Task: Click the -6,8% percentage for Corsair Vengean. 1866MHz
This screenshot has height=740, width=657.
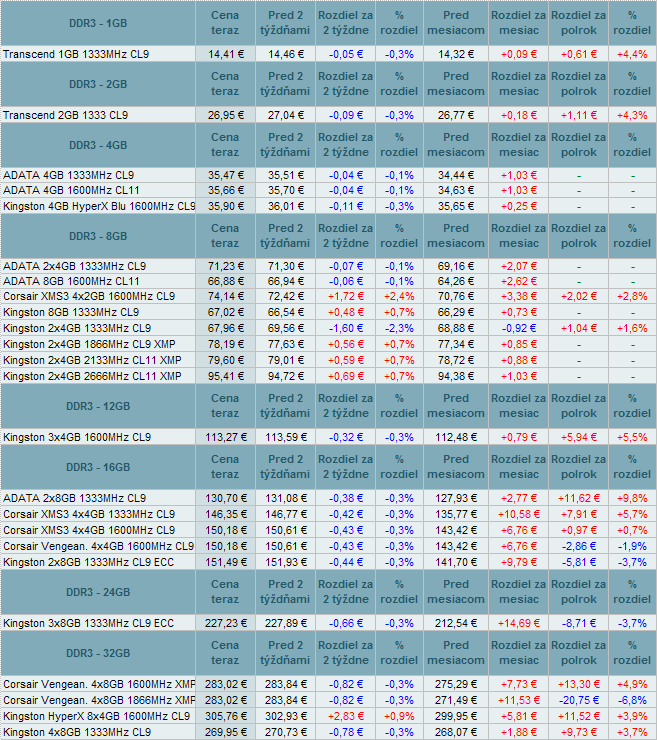Action: (632, 700)
